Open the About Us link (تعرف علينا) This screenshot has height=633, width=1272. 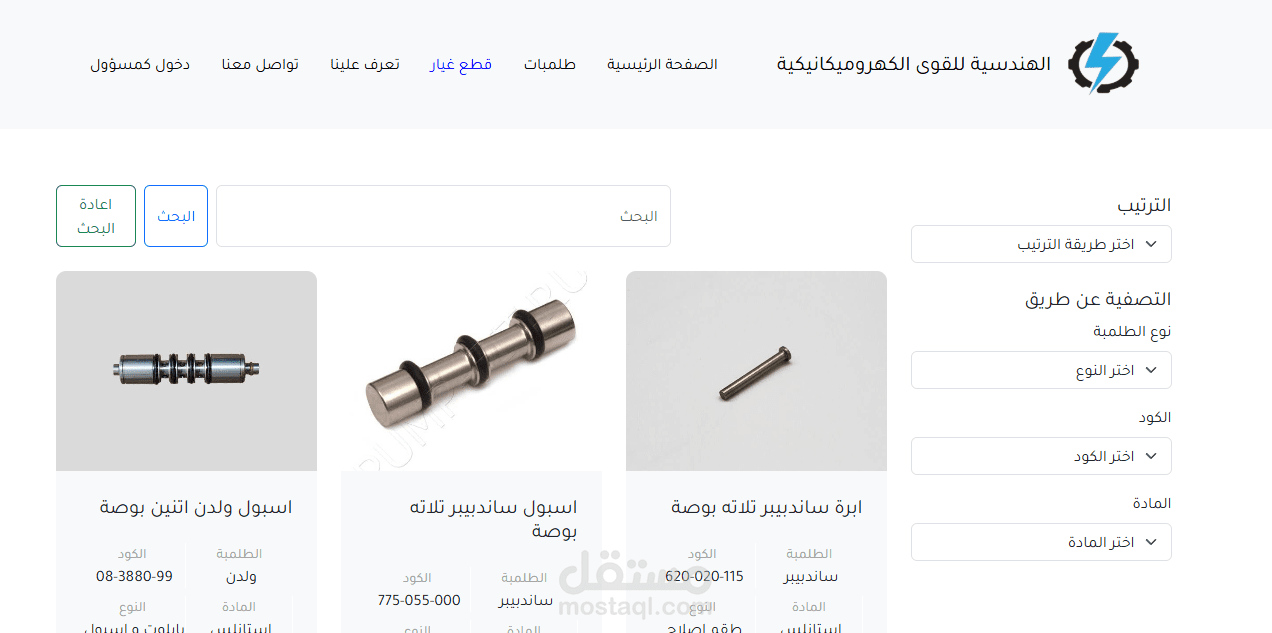click(365, 64)
